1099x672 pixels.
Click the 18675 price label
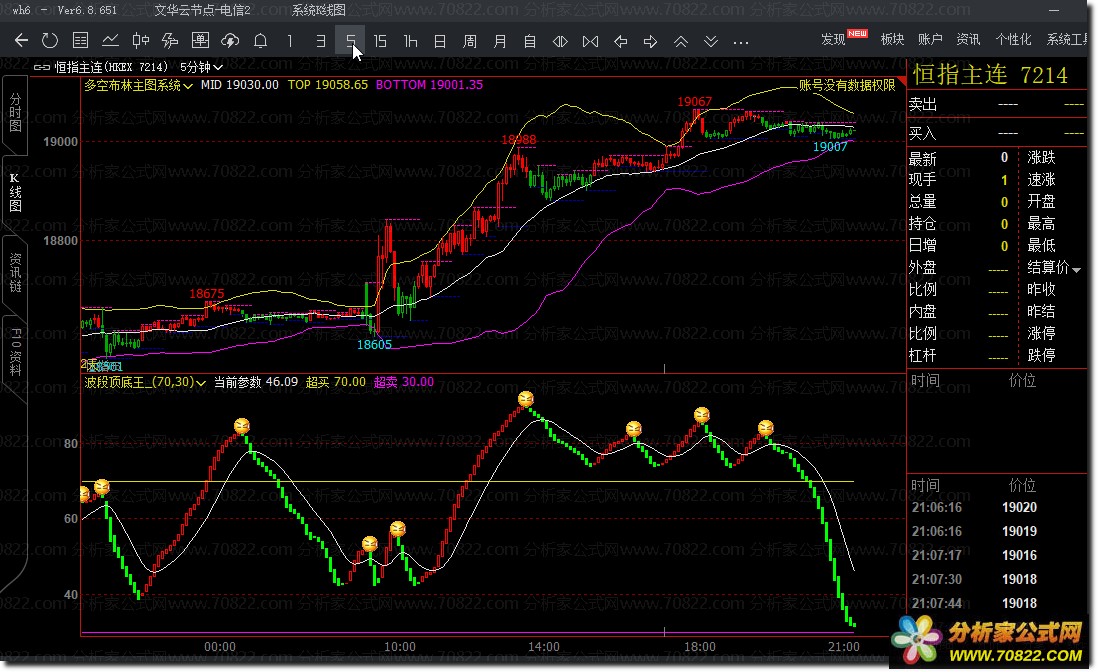(207, 294)
